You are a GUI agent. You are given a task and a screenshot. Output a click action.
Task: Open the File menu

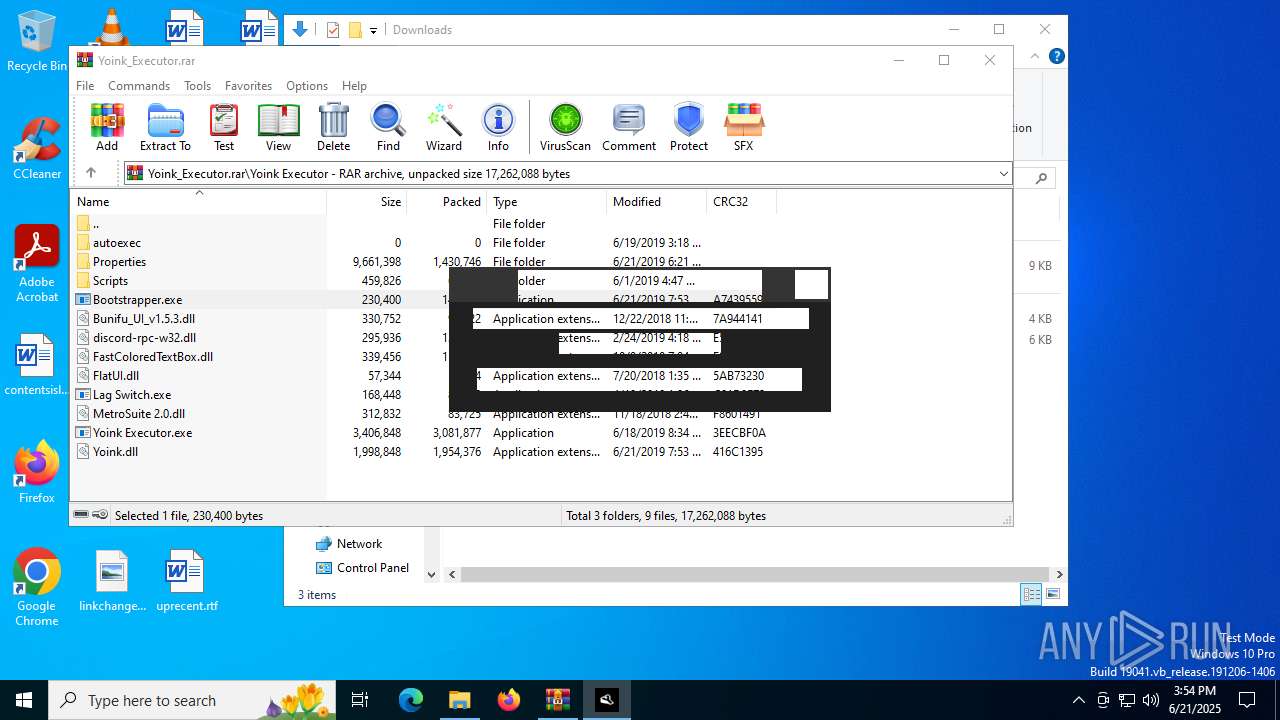(85, 86)
